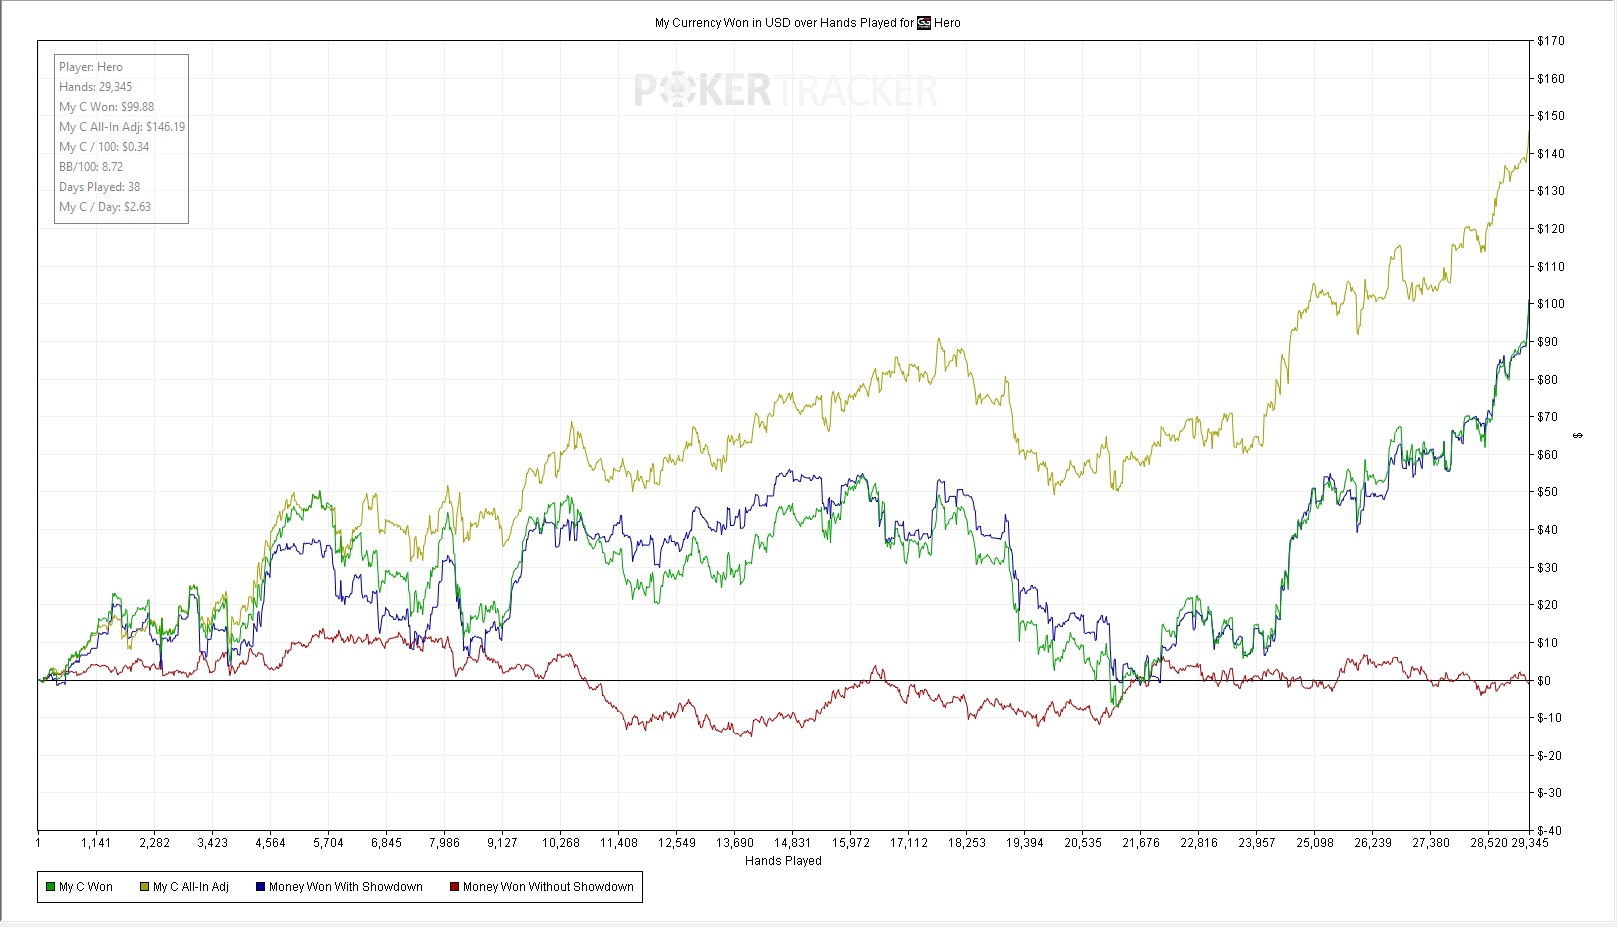Click "Days Played: 38" in the stats box
1617x927 pixels.
click(x=99, y=187)
